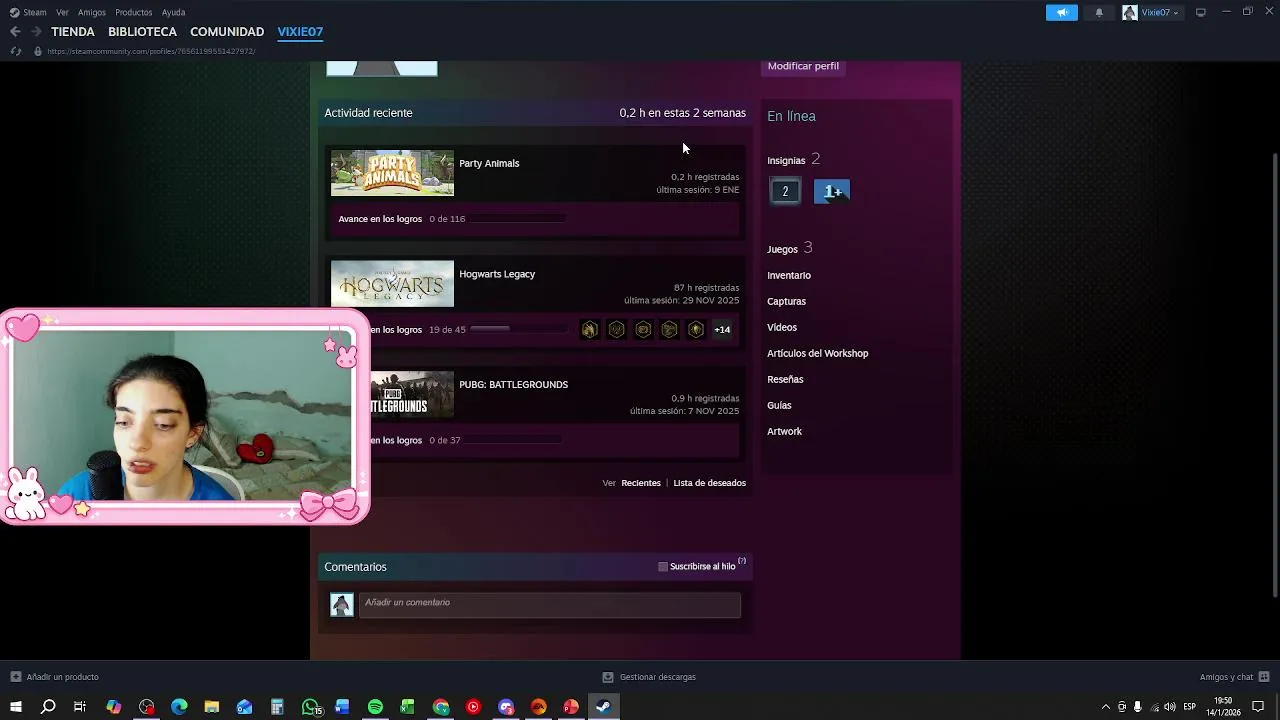This screenshot has height=720, width=1280.
Task: Click the first Hogwarts Legacy achievement icon
Action: pyautogui.click(x=590, y=329)
